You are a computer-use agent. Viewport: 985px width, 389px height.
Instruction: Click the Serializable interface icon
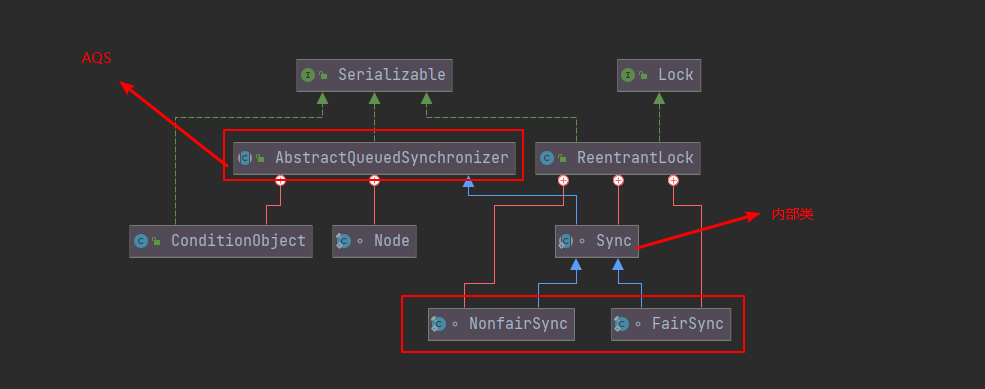click(x=308, y=75)
